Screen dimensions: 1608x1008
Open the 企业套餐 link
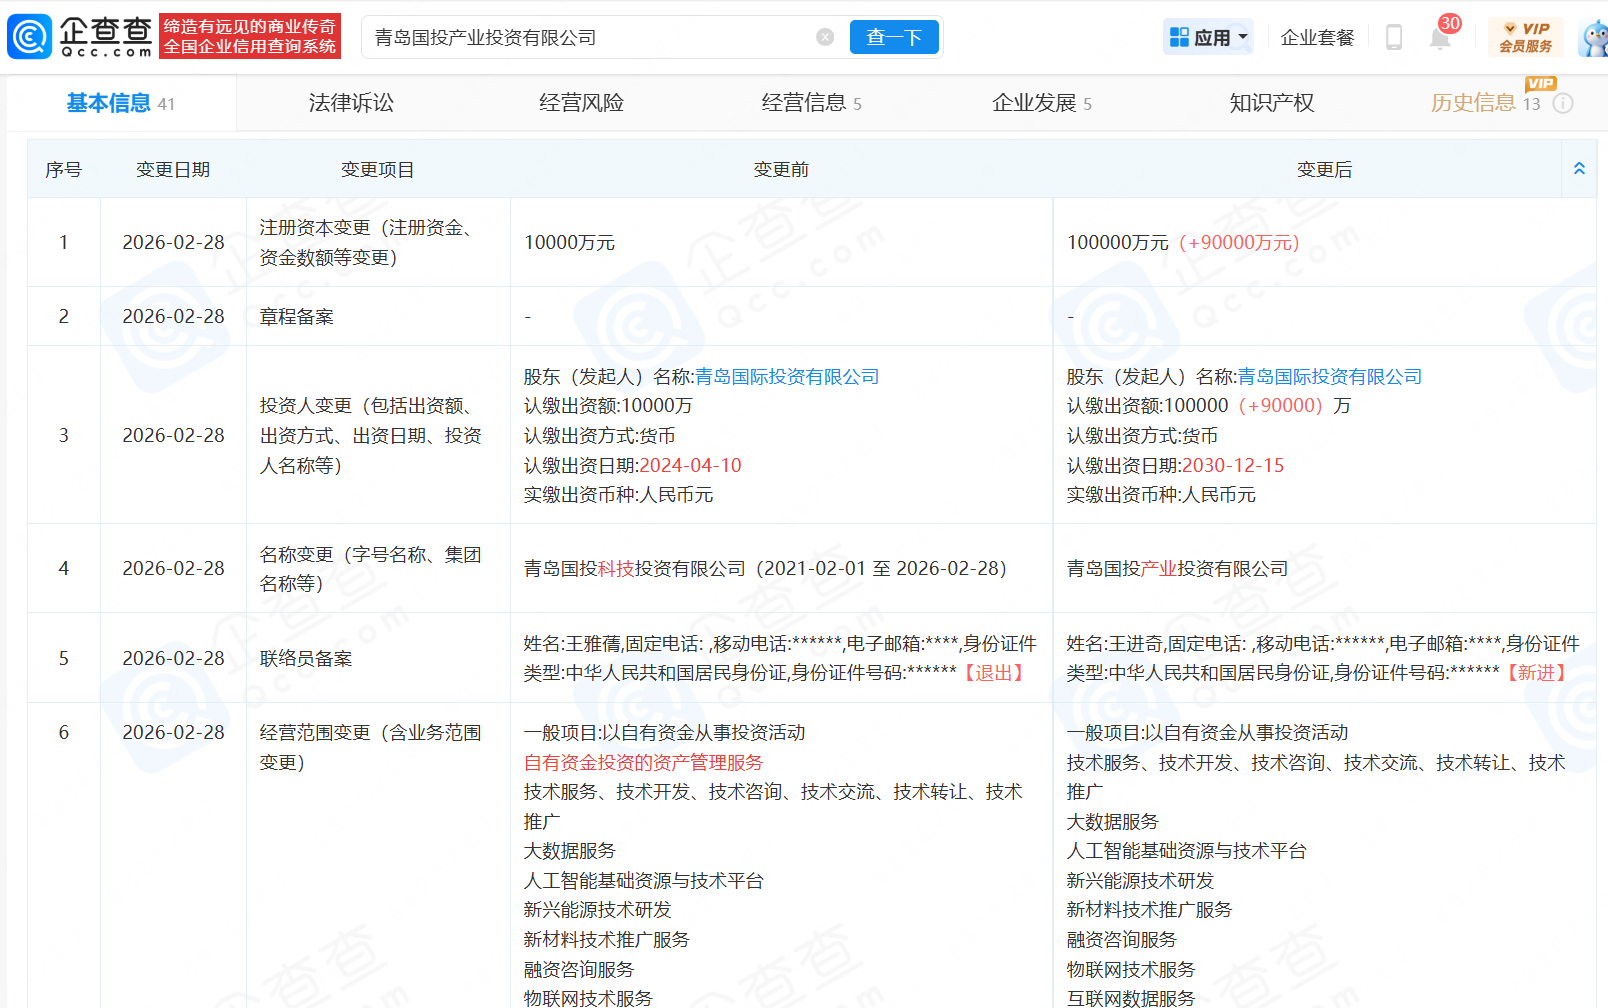click(1317, 38)
